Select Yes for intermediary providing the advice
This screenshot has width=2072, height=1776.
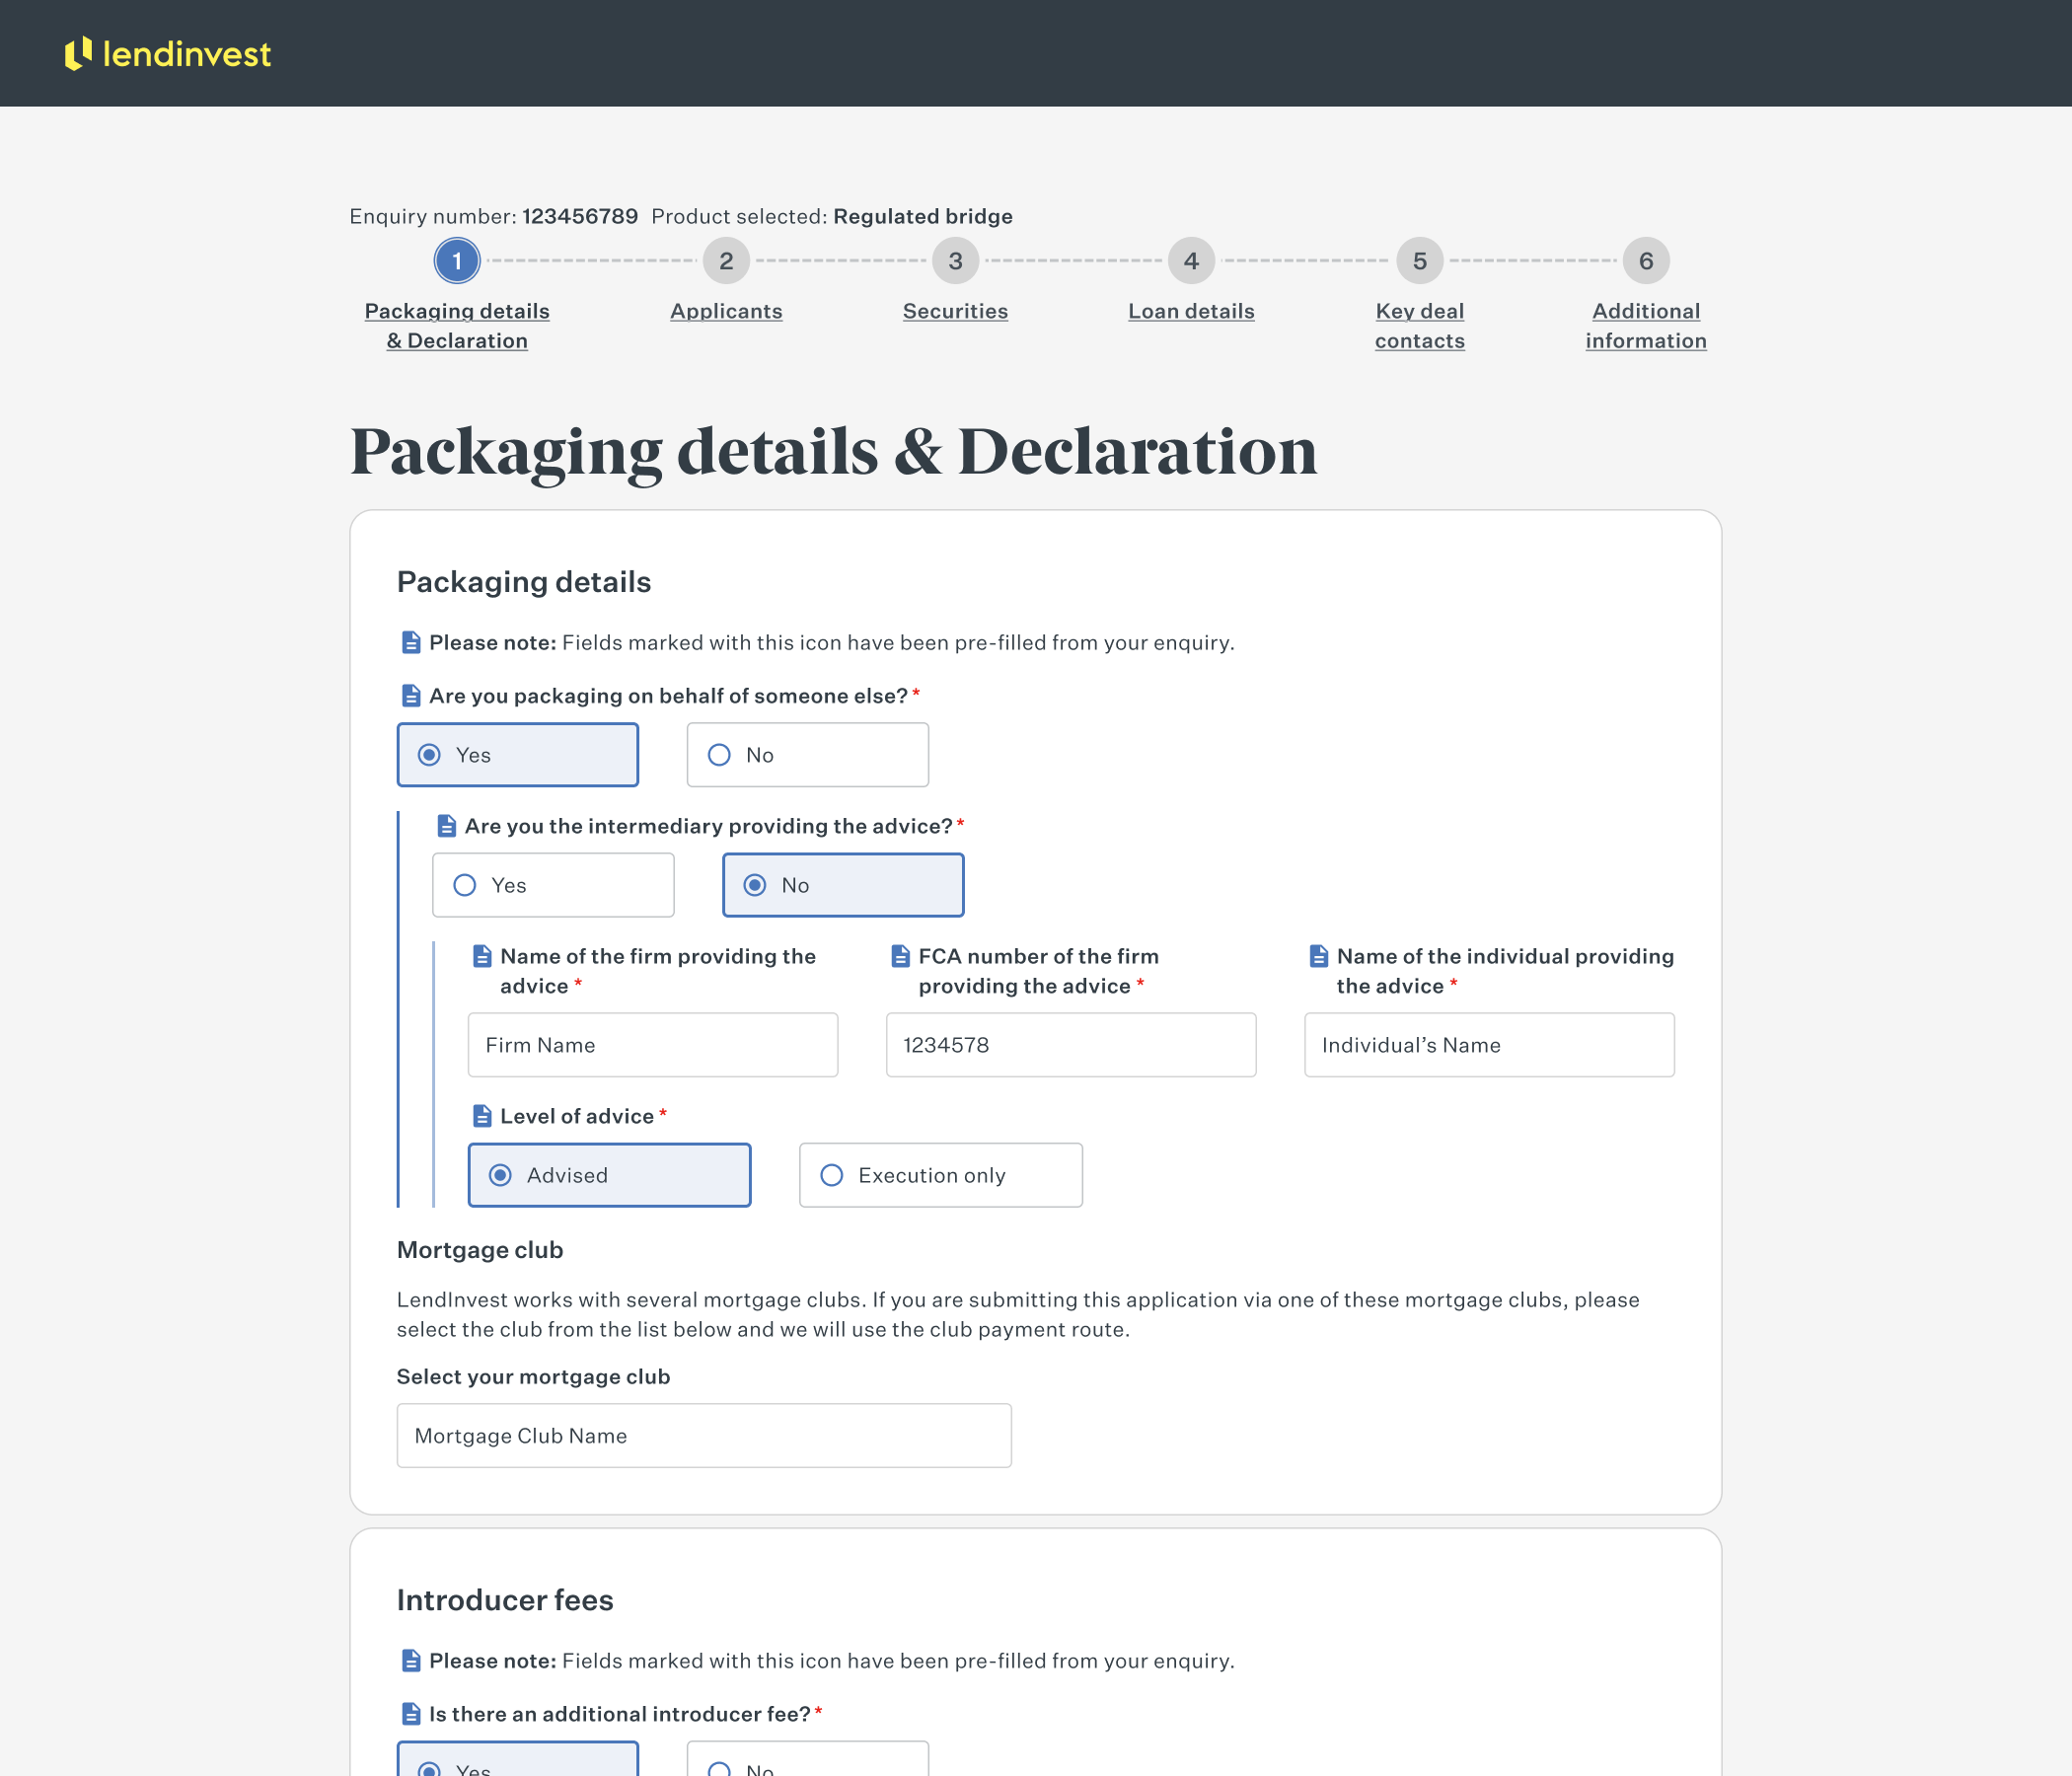(553, 885)
